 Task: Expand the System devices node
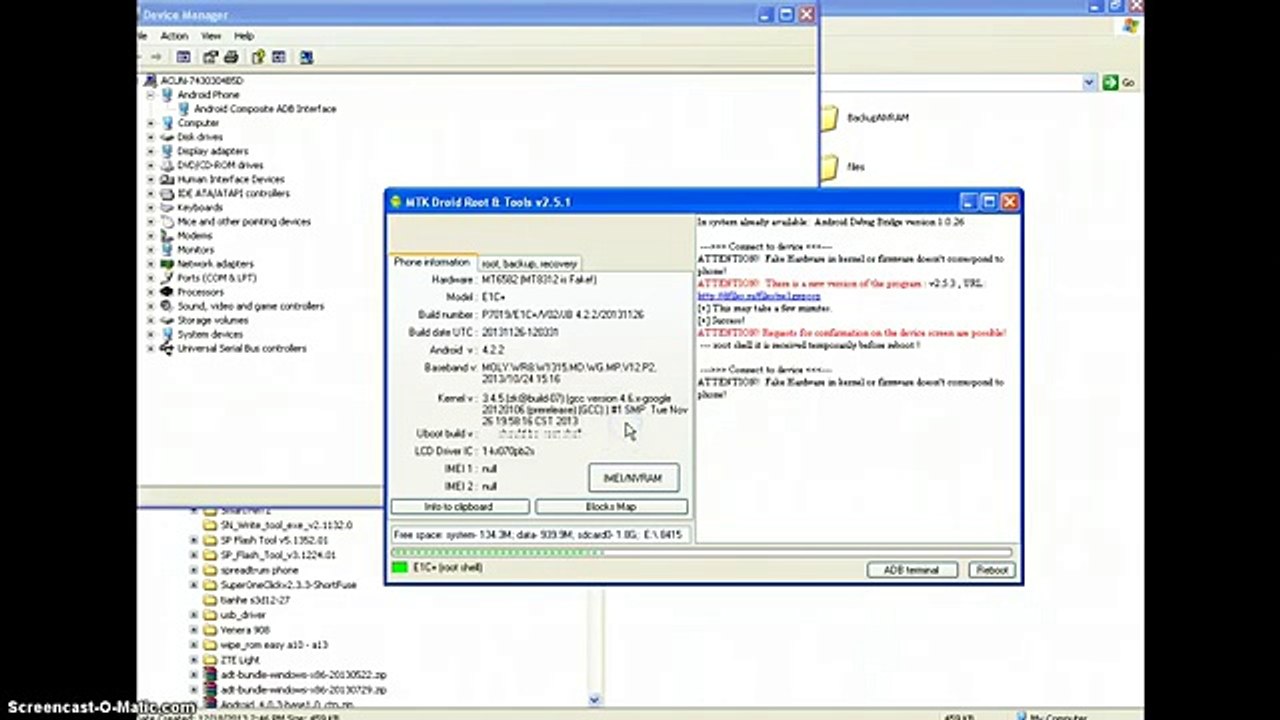click(x=151, y=334)
